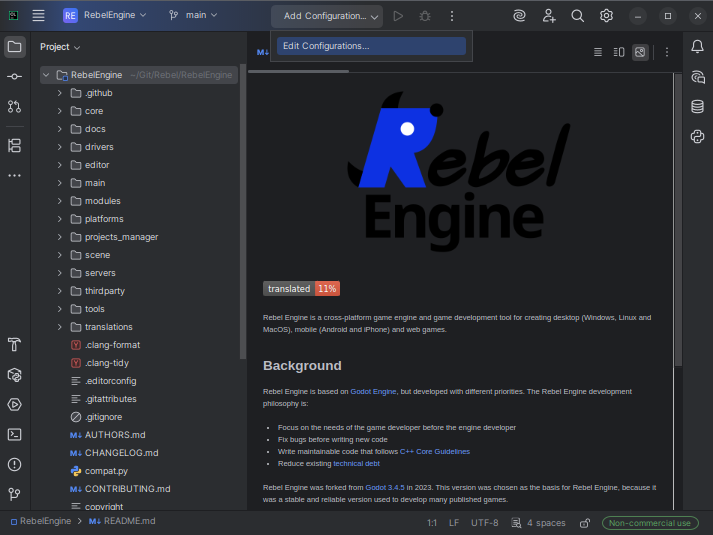Collapse the RebelEngine root folder
The image size is (713, 535).
46,75
